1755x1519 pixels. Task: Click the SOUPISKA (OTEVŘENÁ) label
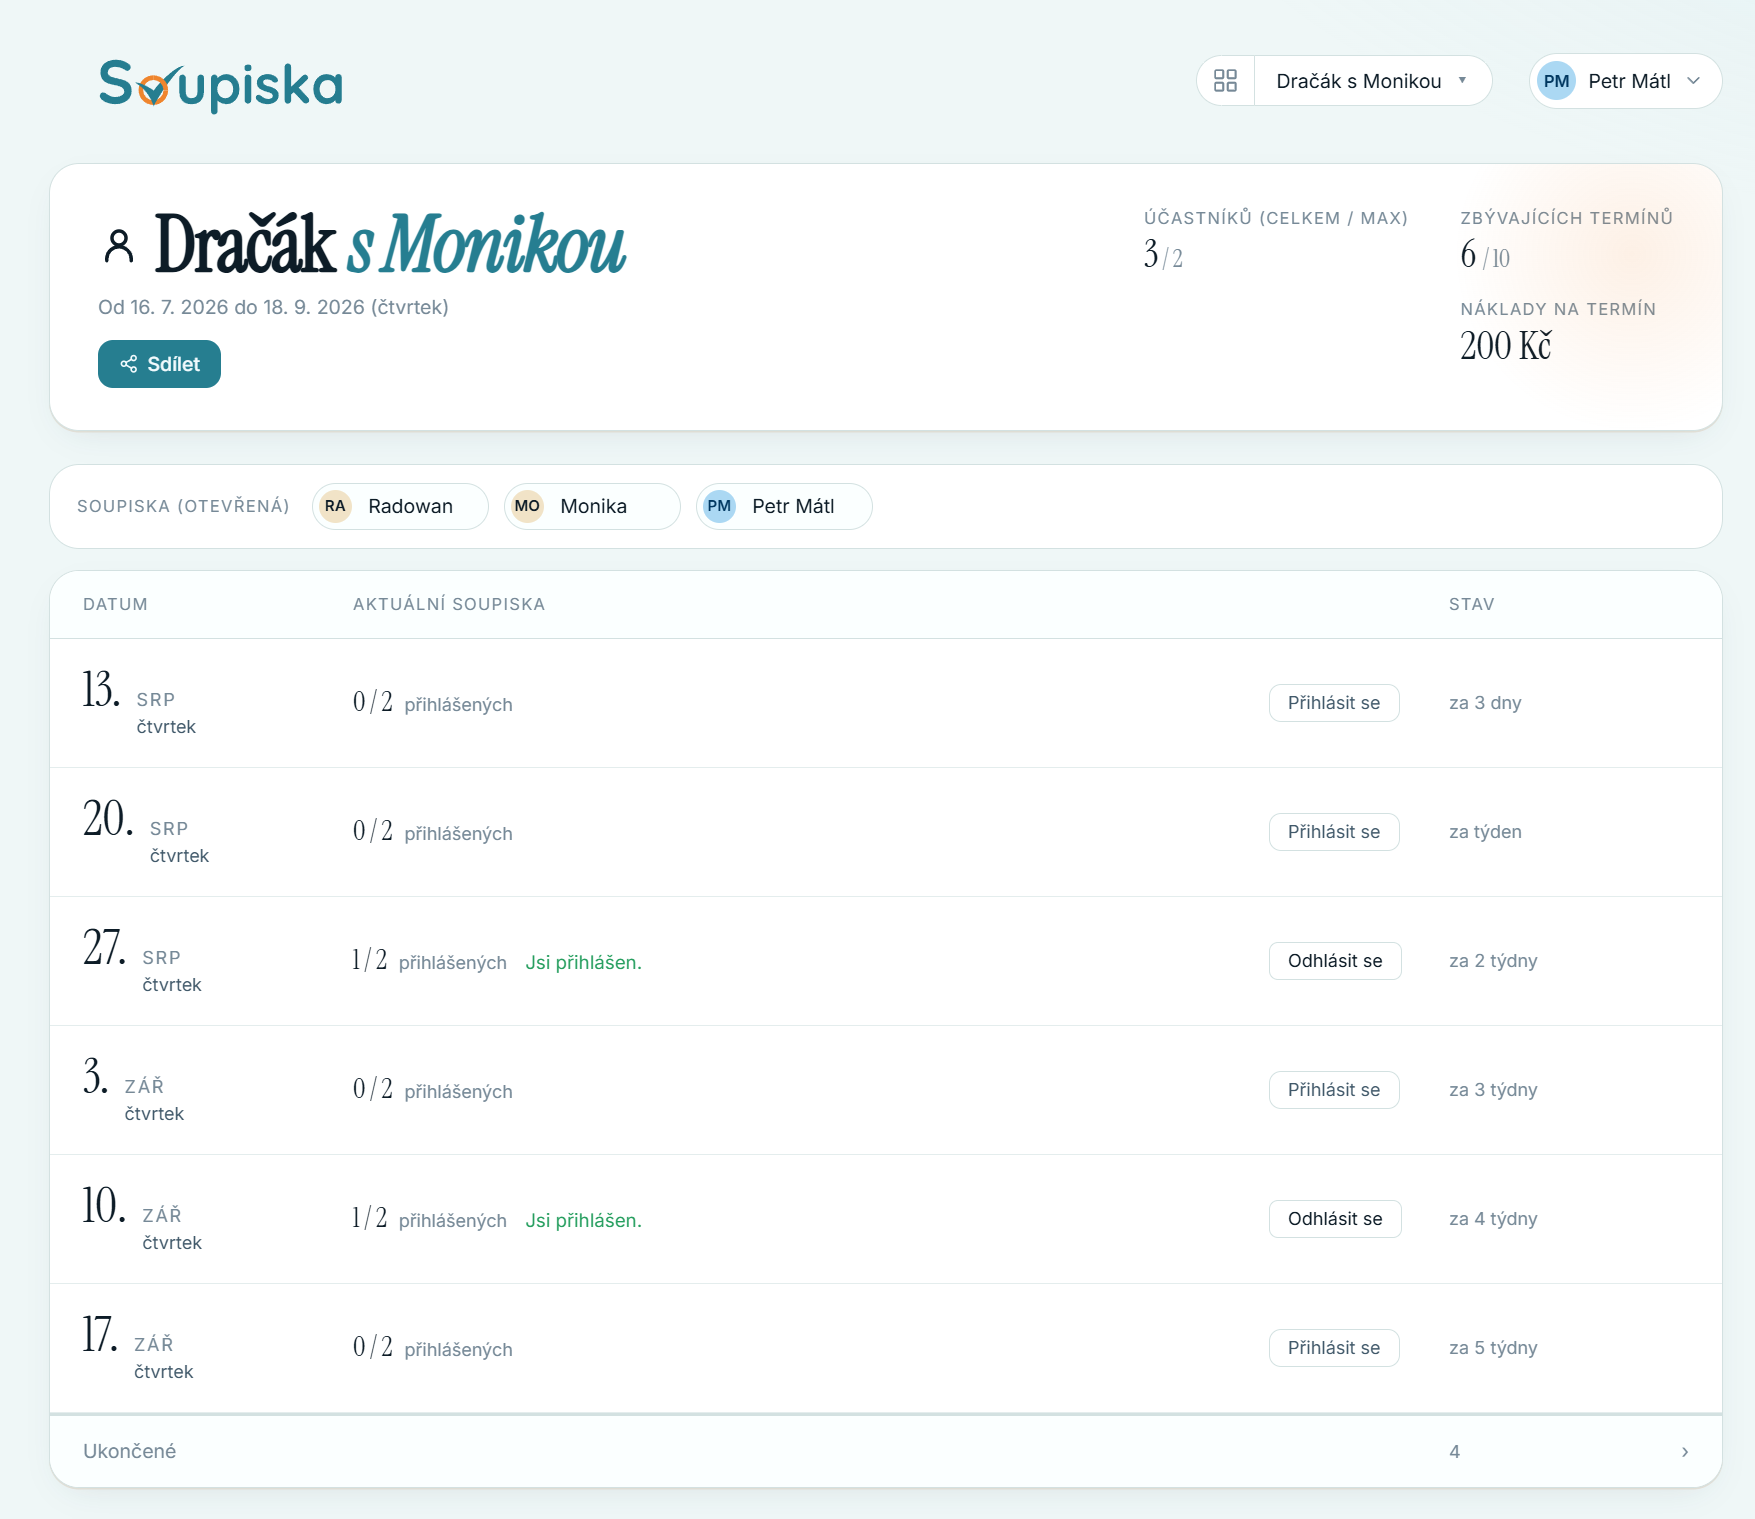[183, 506]
